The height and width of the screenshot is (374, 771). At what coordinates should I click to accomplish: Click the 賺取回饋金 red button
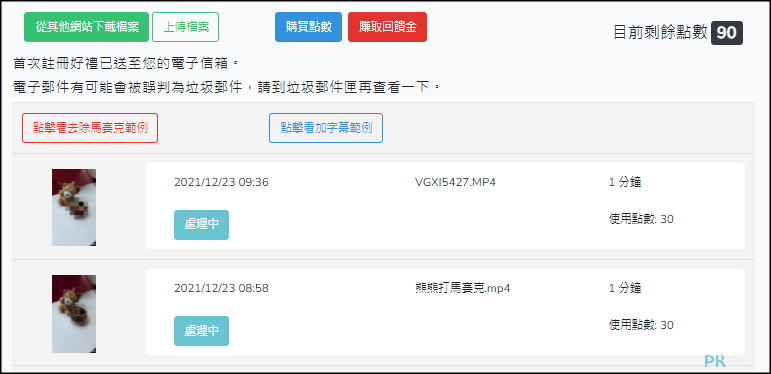pyautogui.click(x=387, y=27)
